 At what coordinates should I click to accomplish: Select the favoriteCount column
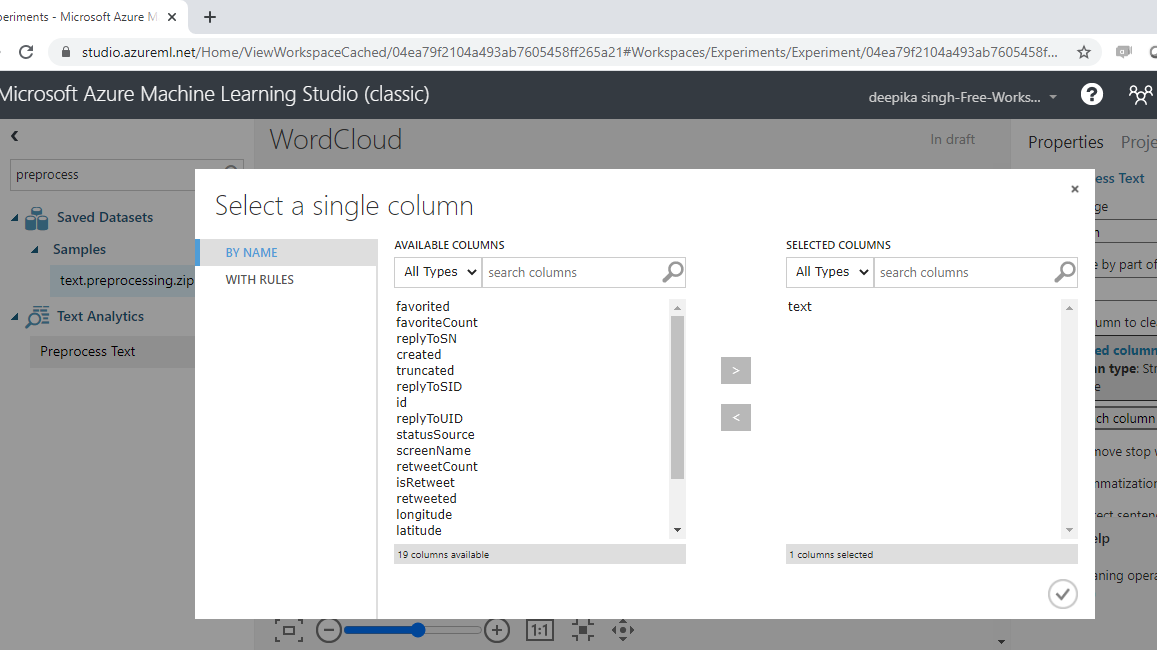pos(437,322)
